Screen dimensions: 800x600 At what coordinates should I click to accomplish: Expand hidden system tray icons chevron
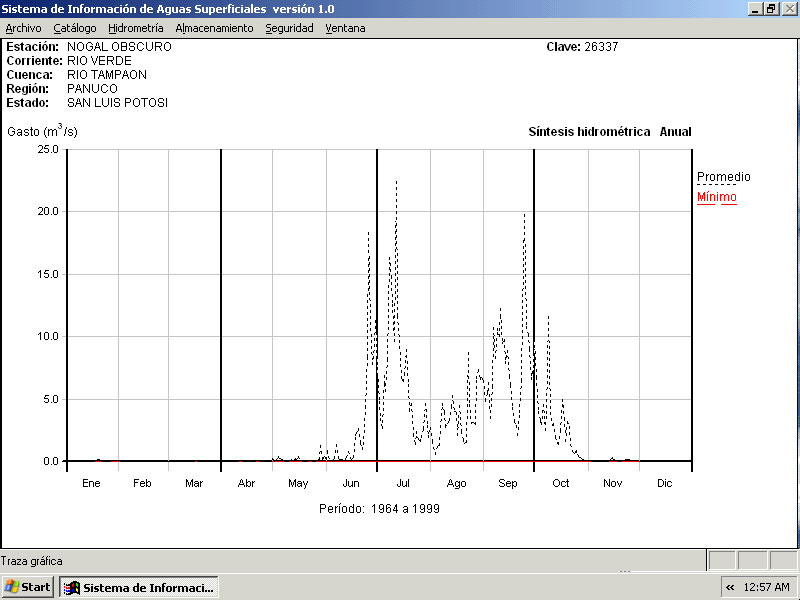pos(730,587)
